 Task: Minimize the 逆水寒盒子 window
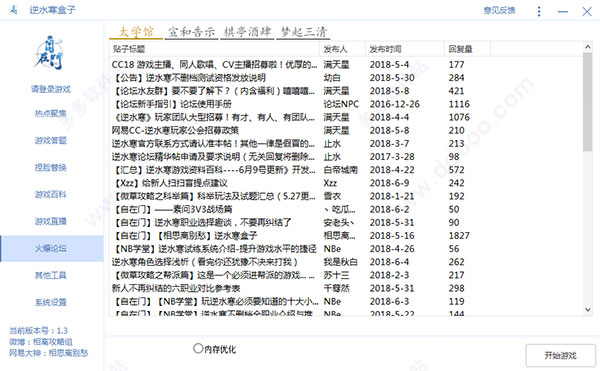pyautogui.click(x=562, y=12)
